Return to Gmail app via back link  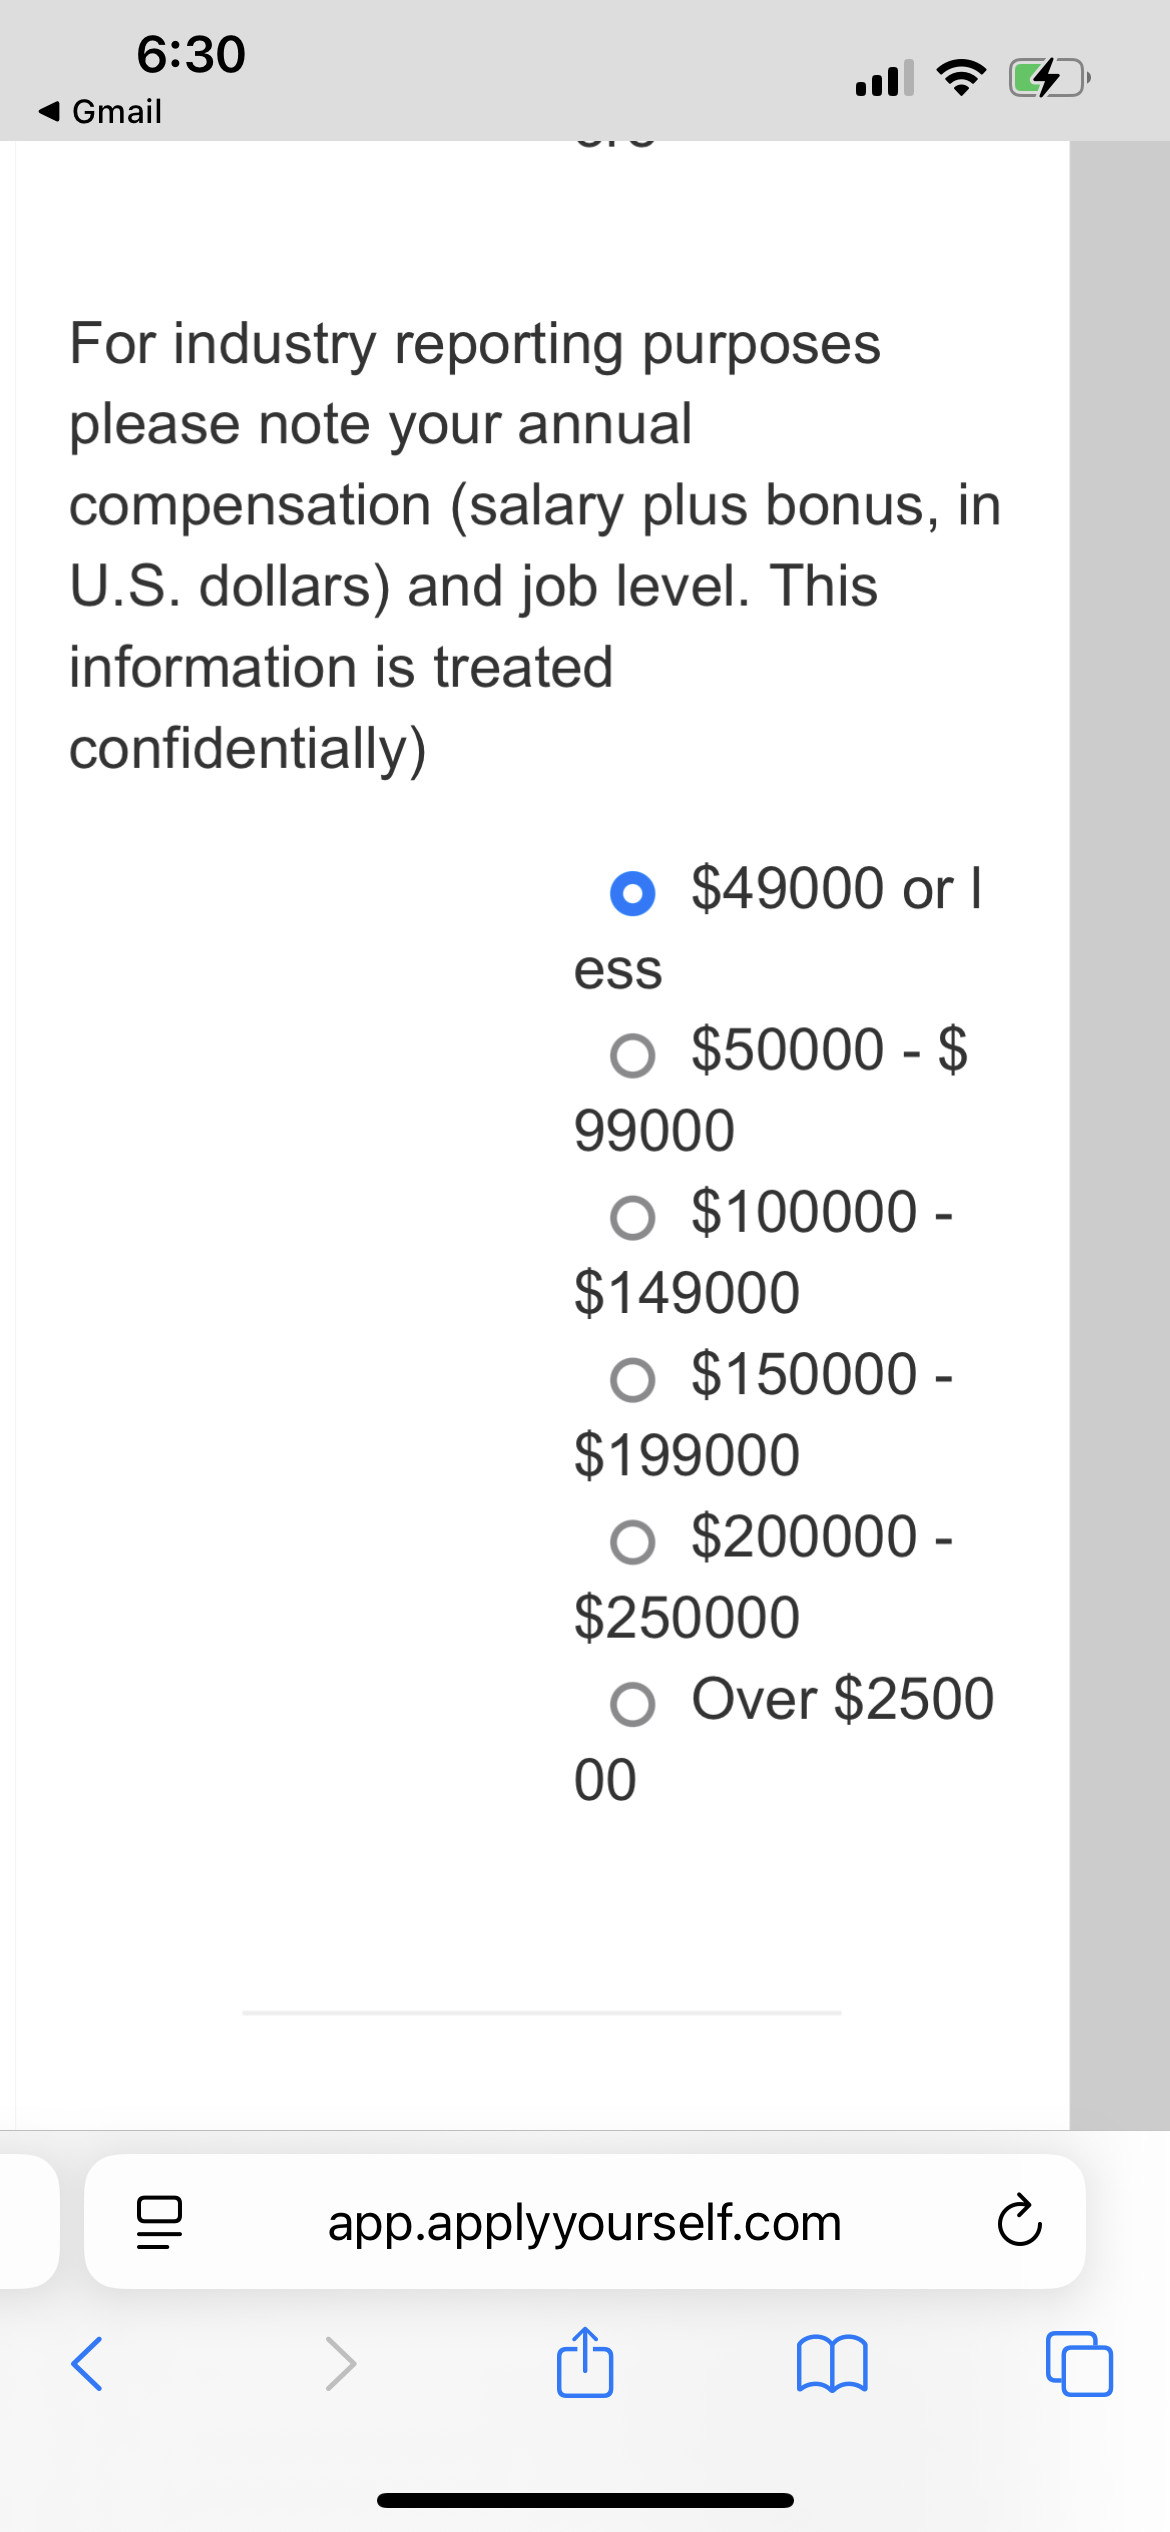click(x=100, y=111)
